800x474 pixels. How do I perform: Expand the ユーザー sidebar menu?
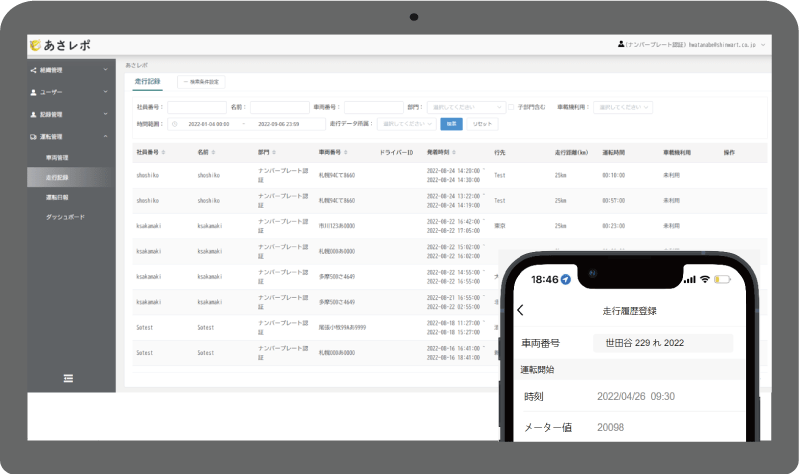(106, 92)
